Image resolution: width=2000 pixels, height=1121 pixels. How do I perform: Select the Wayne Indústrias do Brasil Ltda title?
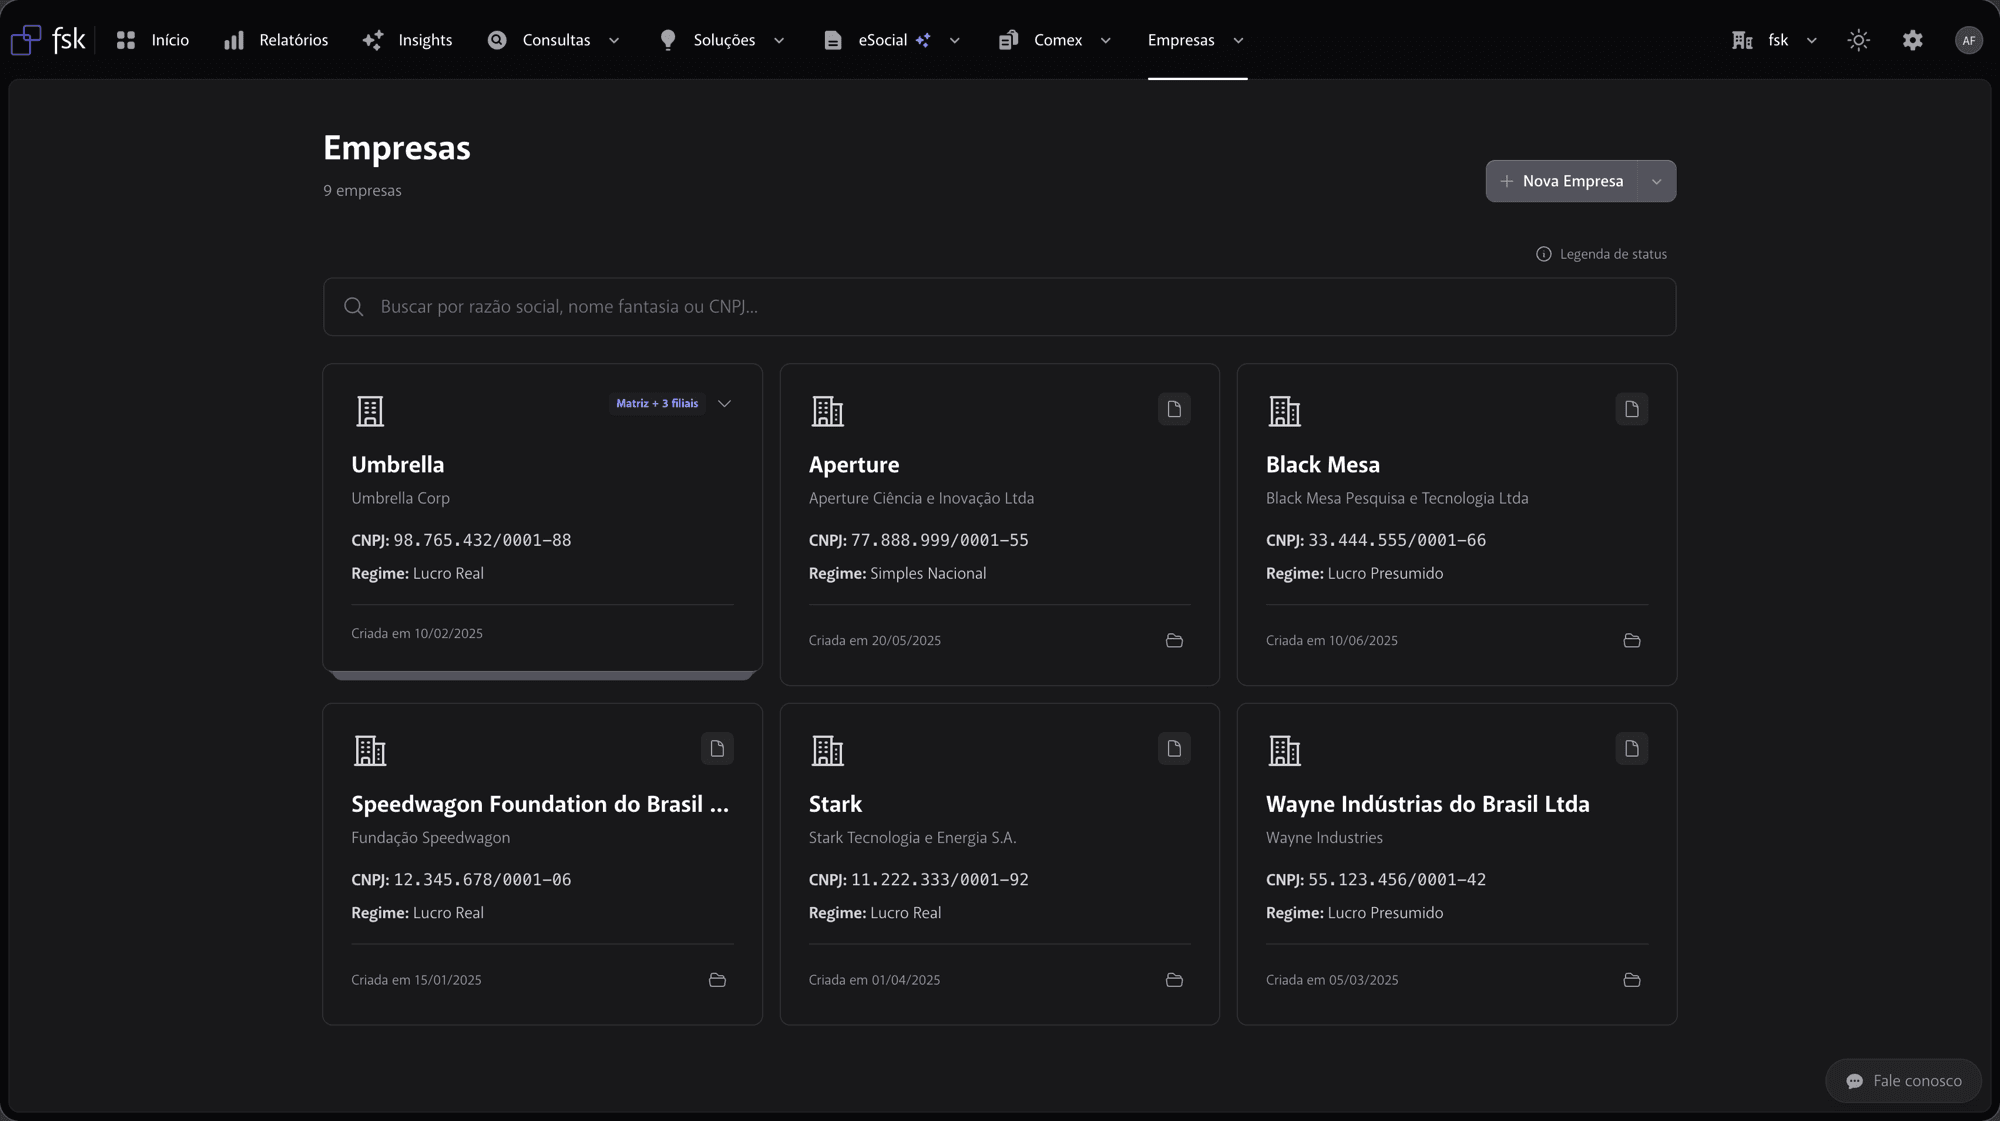pos(1428,804)
